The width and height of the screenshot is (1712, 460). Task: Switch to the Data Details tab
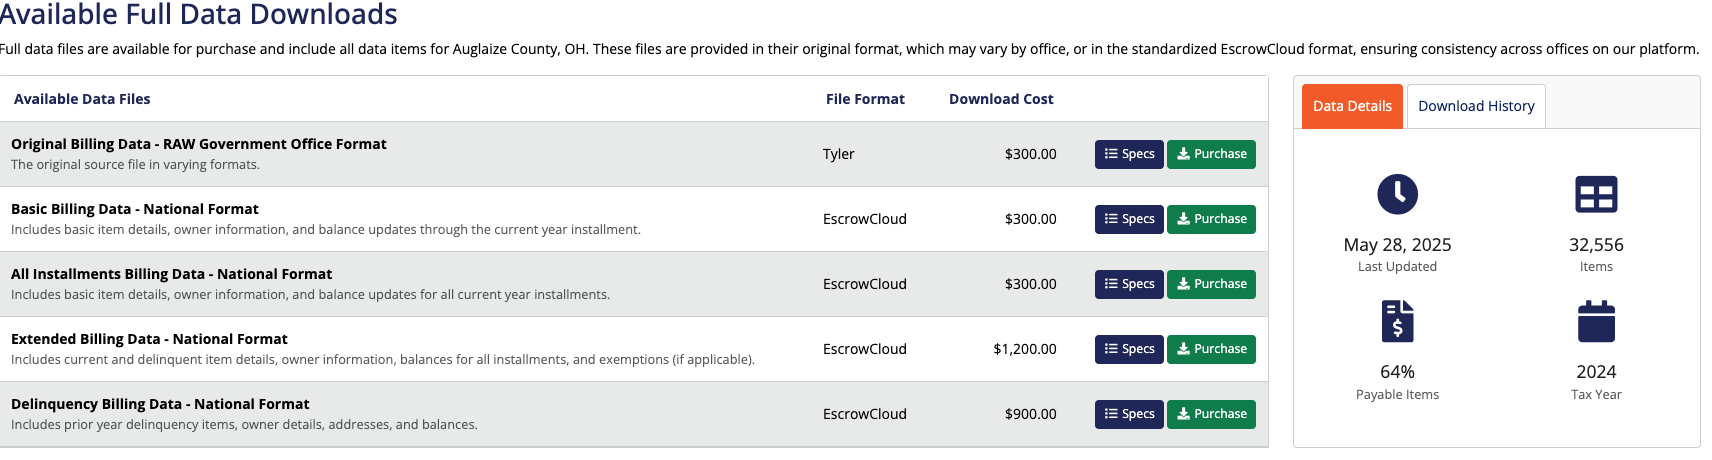(x=1352, y=106)
